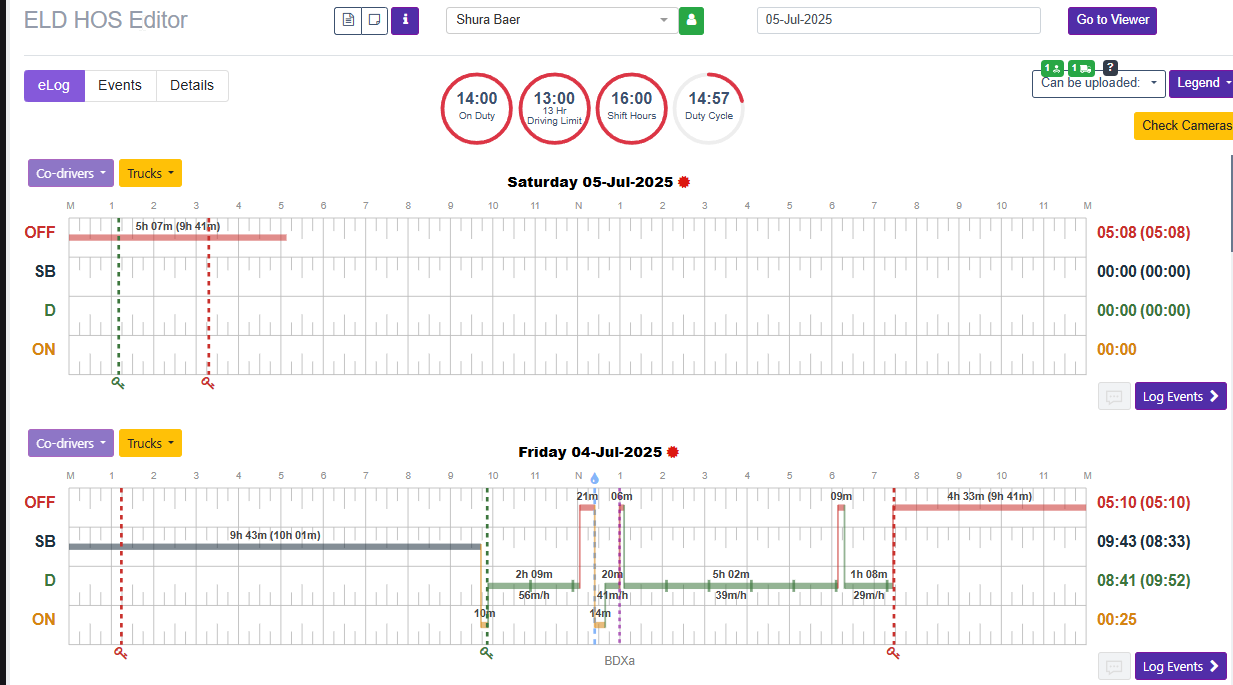
Task: Switch to the Events tab
Action: [x=120, y=86]
